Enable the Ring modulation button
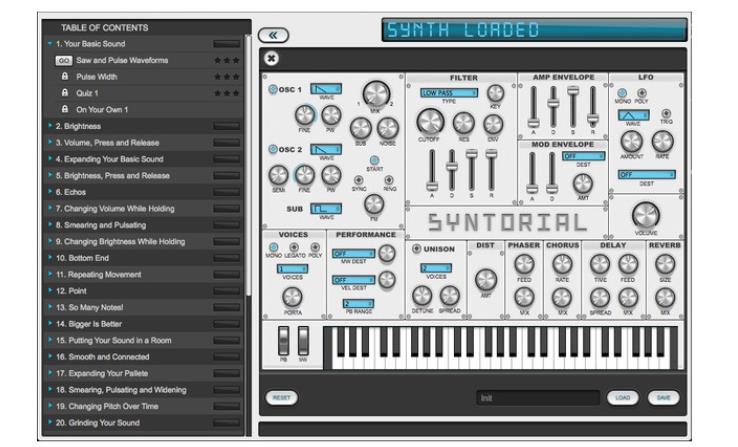 coord(389,180)
